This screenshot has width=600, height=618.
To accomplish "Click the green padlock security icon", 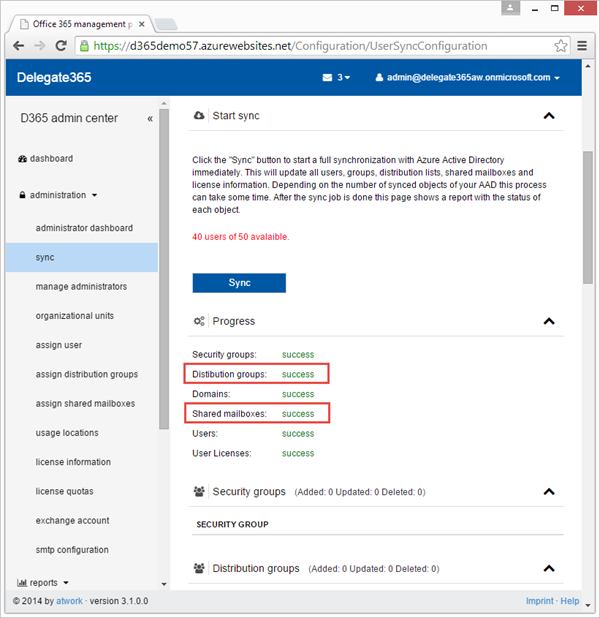I will point(84,46).
